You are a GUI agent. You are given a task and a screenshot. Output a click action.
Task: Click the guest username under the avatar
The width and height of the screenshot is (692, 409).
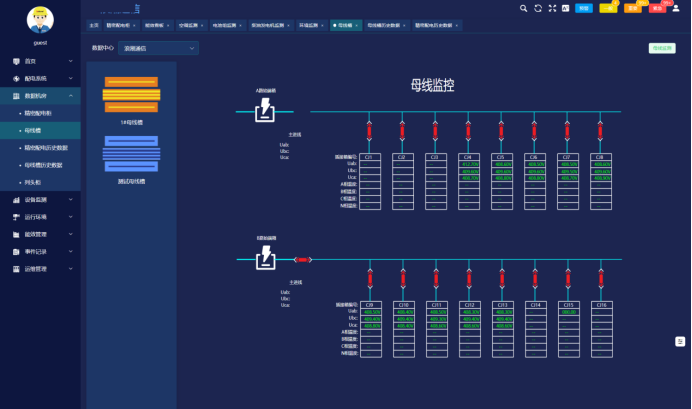tap(40, 43)
